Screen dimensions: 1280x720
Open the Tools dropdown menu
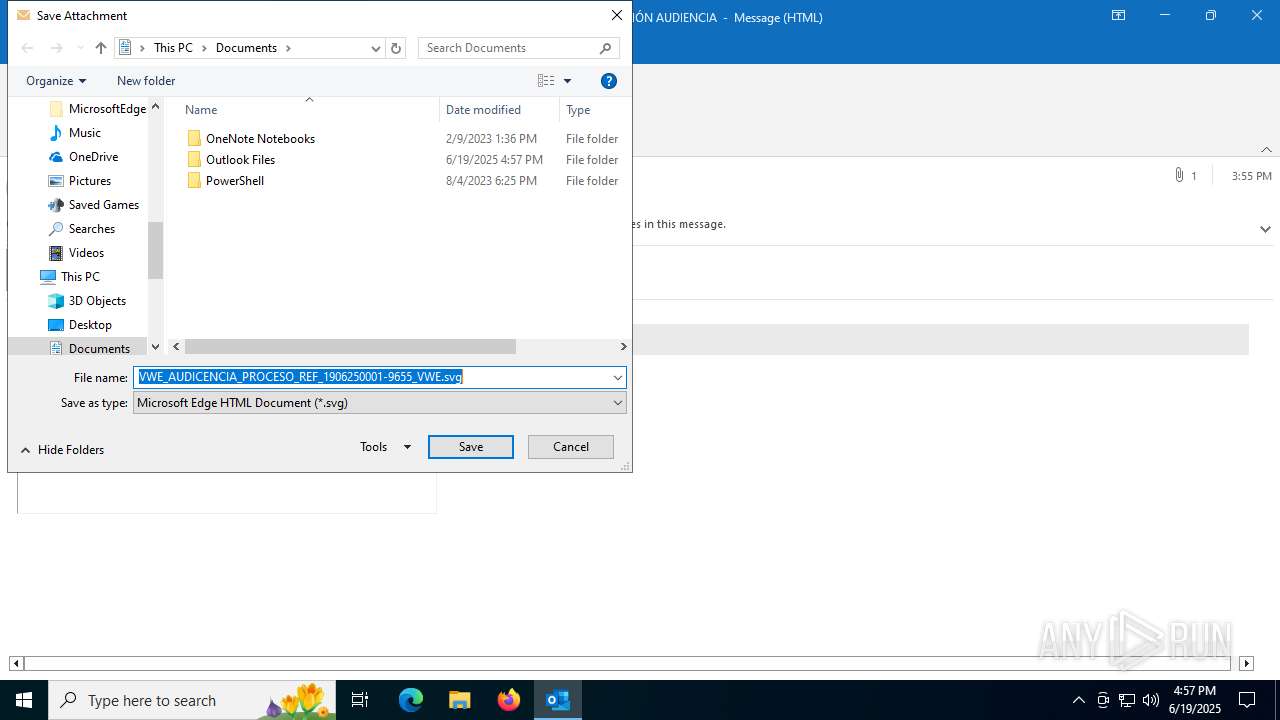click(x=386, y=447)
